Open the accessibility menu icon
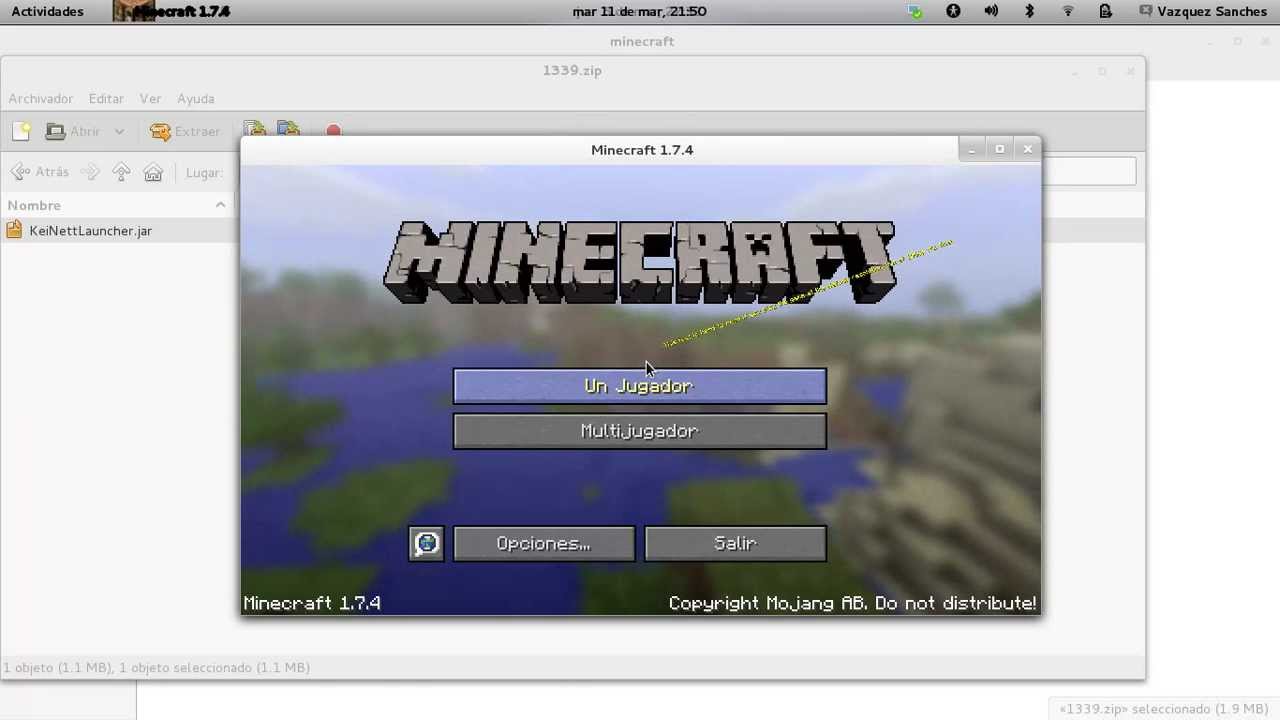The height and width of the screenshot is (720, 1280). (x=953, y=12)
